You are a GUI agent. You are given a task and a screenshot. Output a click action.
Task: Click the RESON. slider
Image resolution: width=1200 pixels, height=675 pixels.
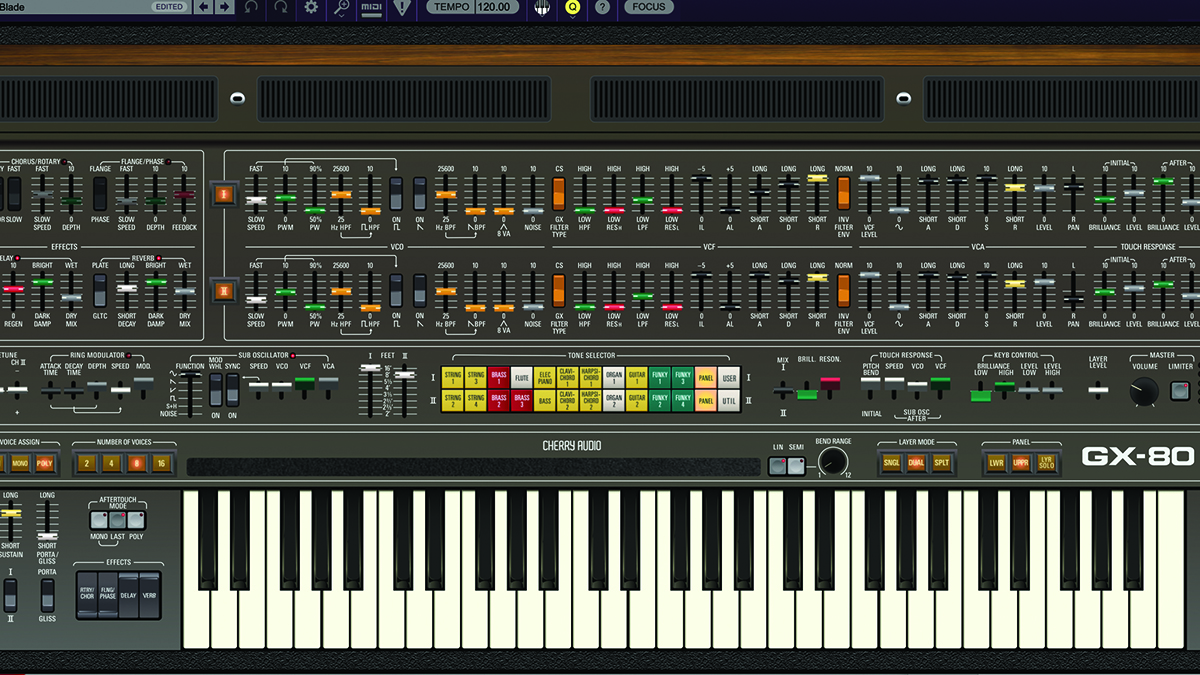tap(830, 389)
